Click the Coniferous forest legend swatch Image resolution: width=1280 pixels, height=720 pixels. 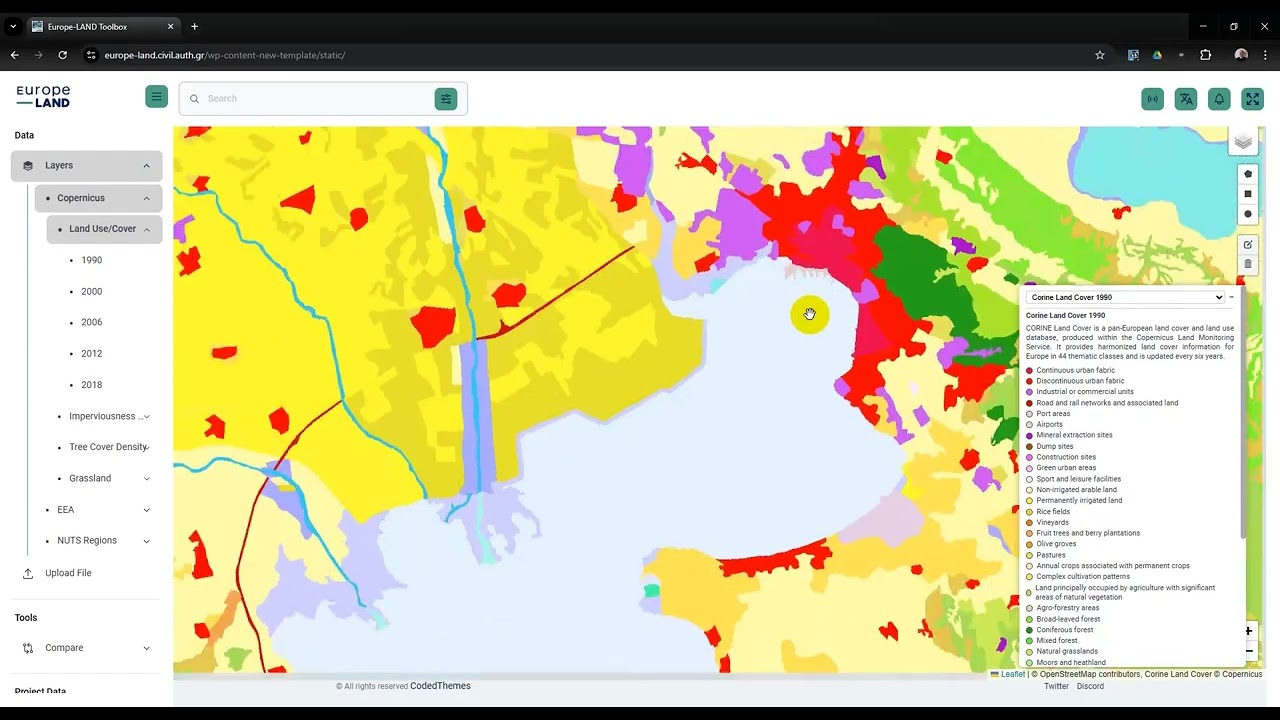pos(1029,630)
